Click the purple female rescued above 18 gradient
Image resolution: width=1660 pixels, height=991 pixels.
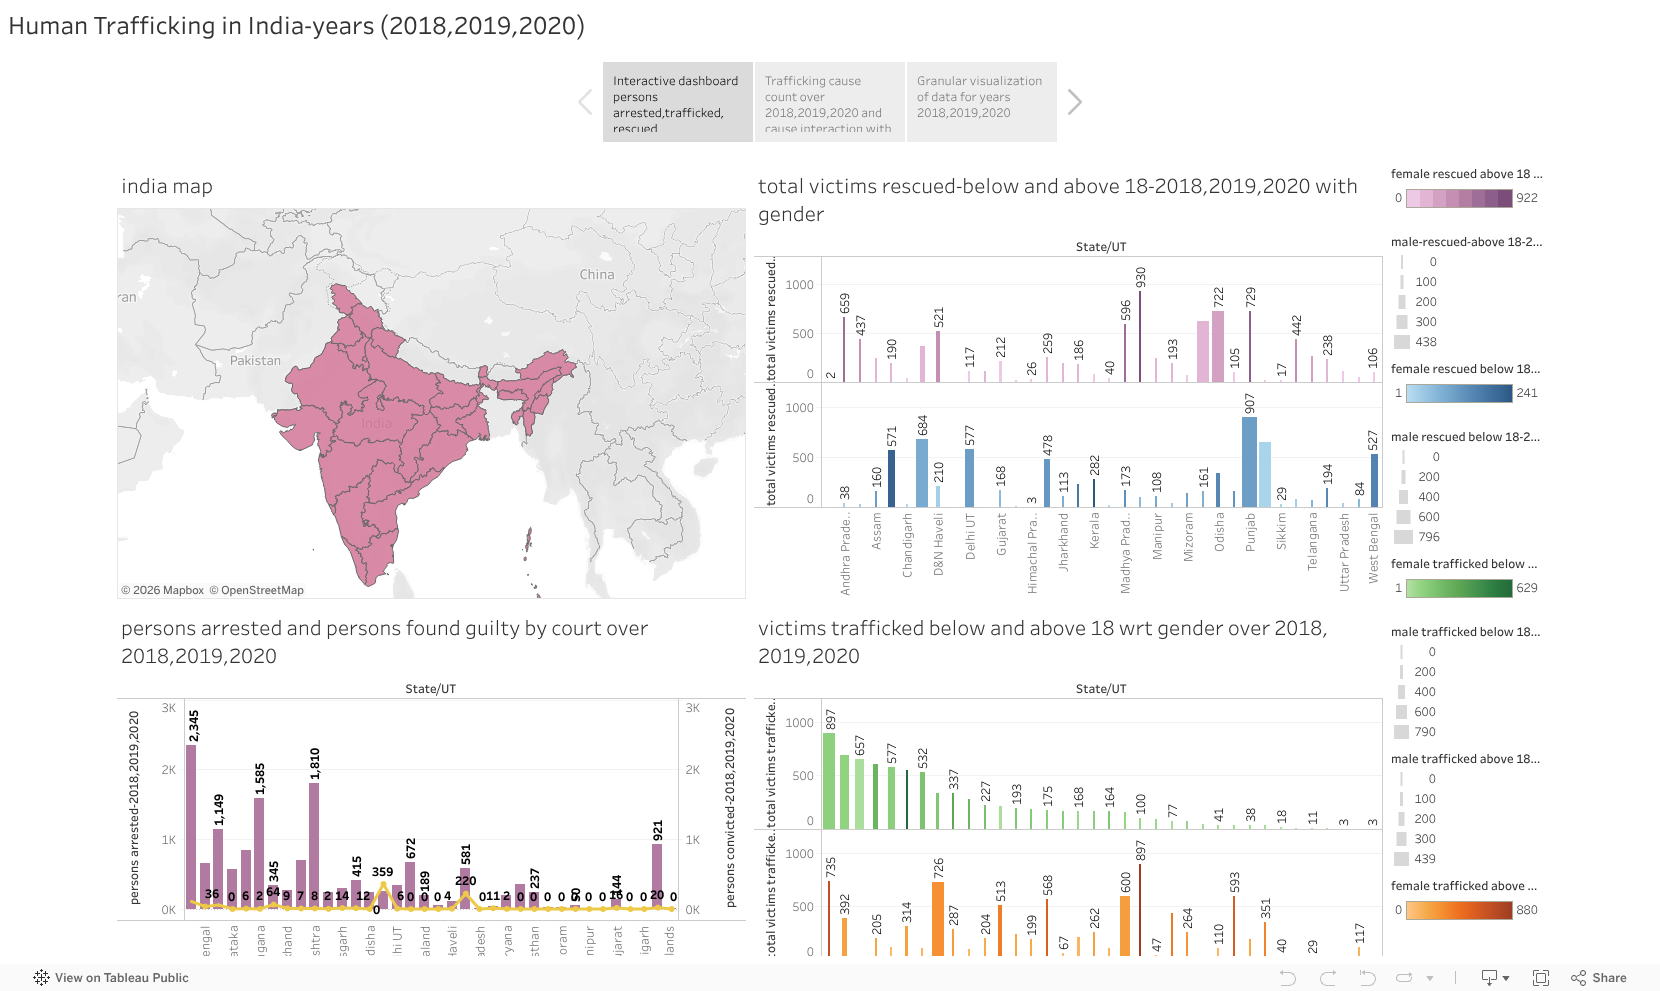[1459, 198]
